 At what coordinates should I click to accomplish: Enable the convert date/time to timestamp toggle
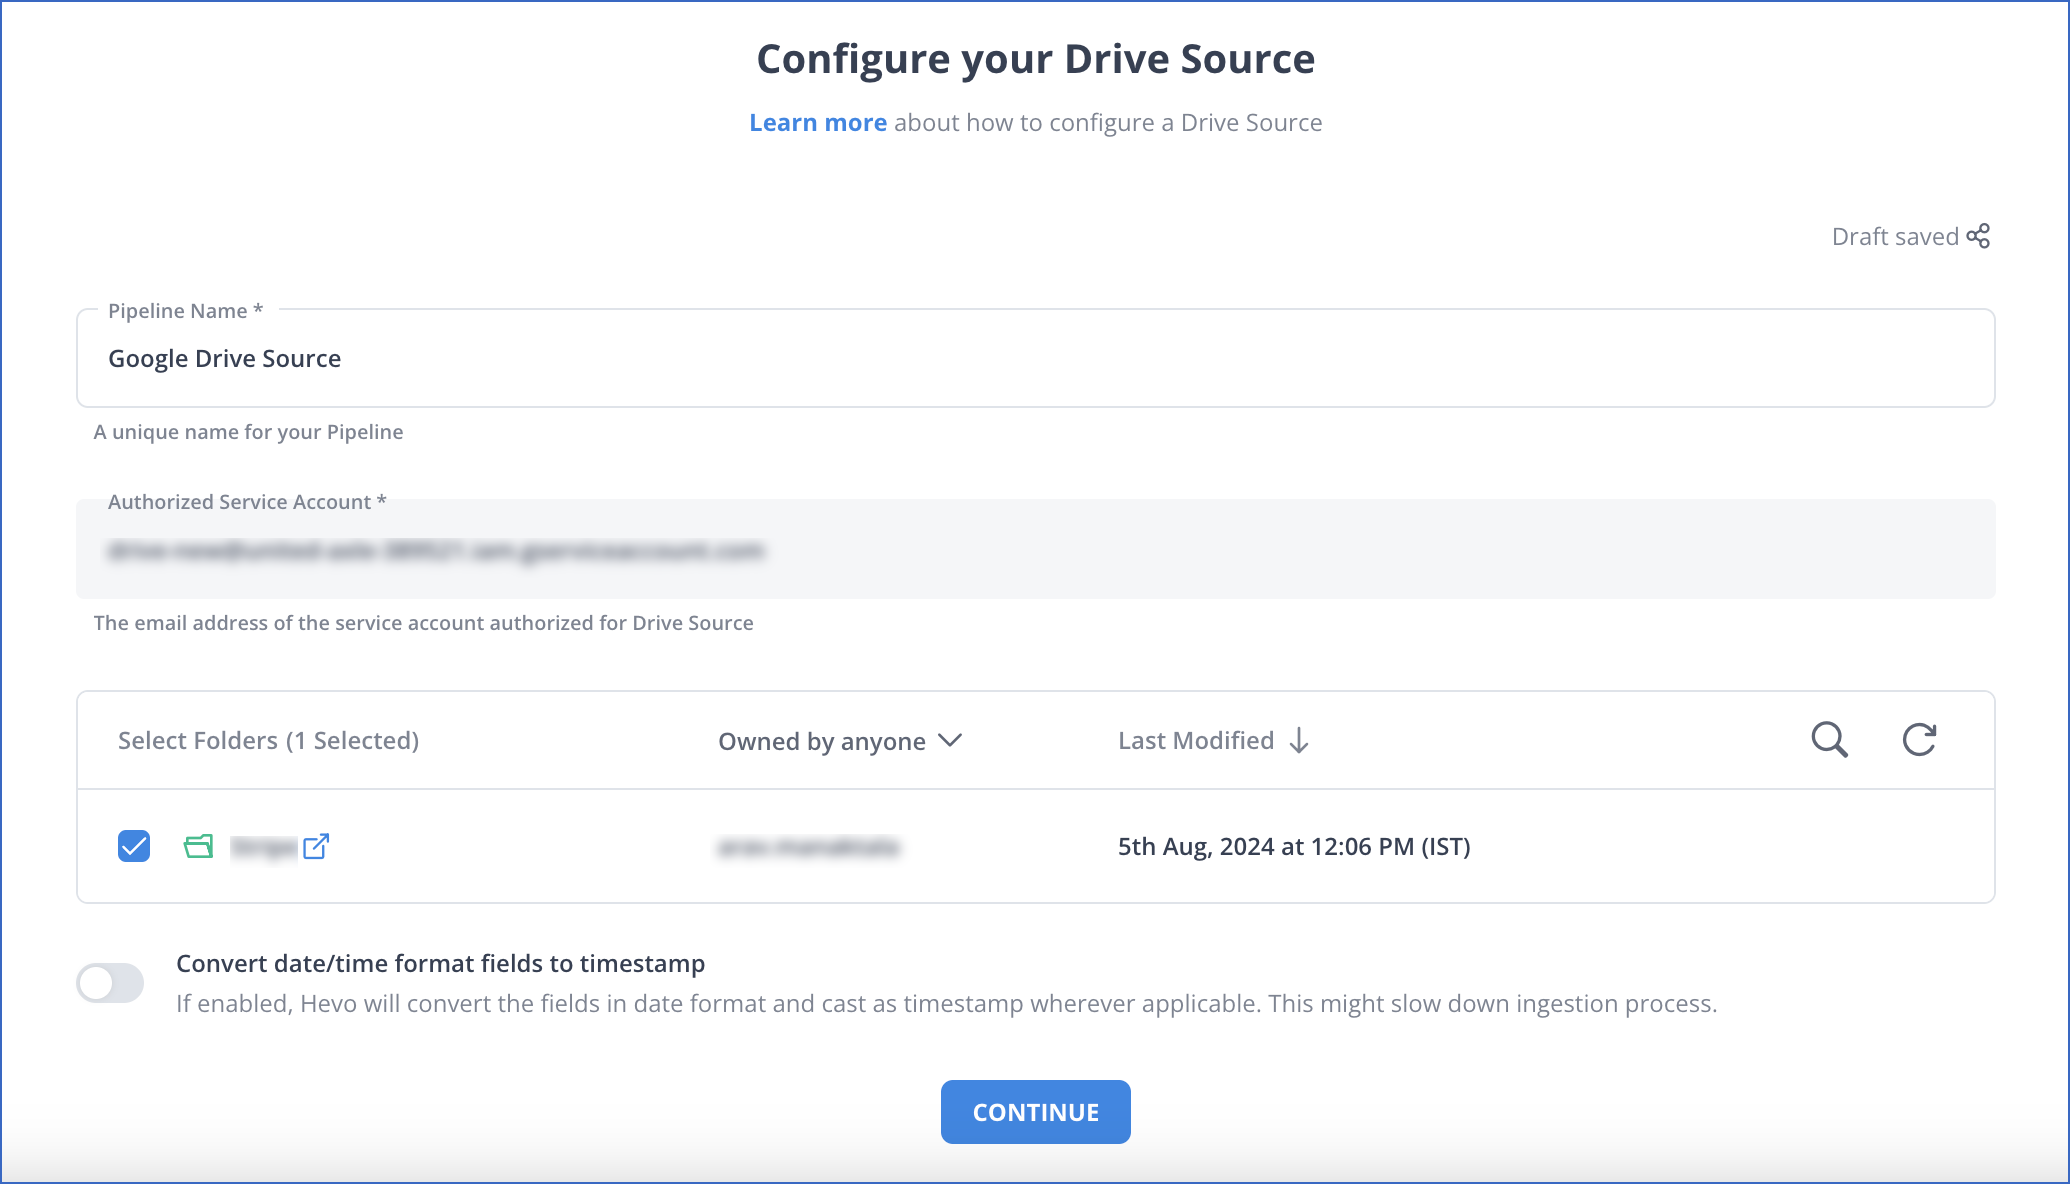click(x=110, y=983)
